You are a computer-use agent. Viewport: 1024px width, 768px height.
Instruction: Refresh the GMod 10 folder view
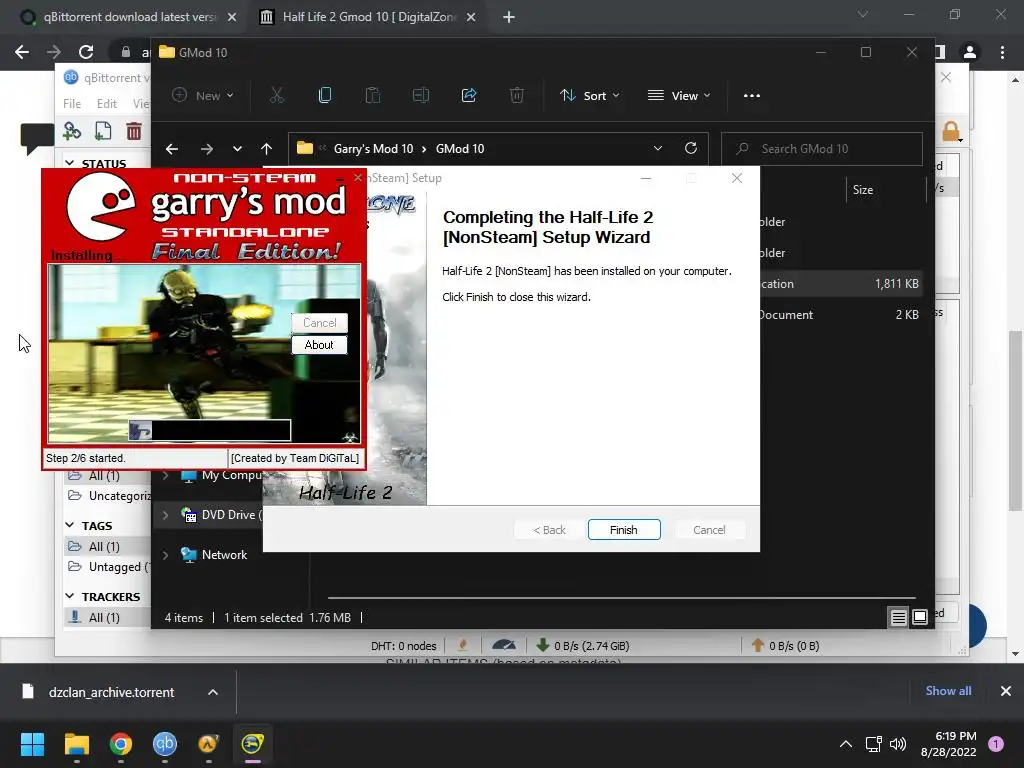[690, 149]
